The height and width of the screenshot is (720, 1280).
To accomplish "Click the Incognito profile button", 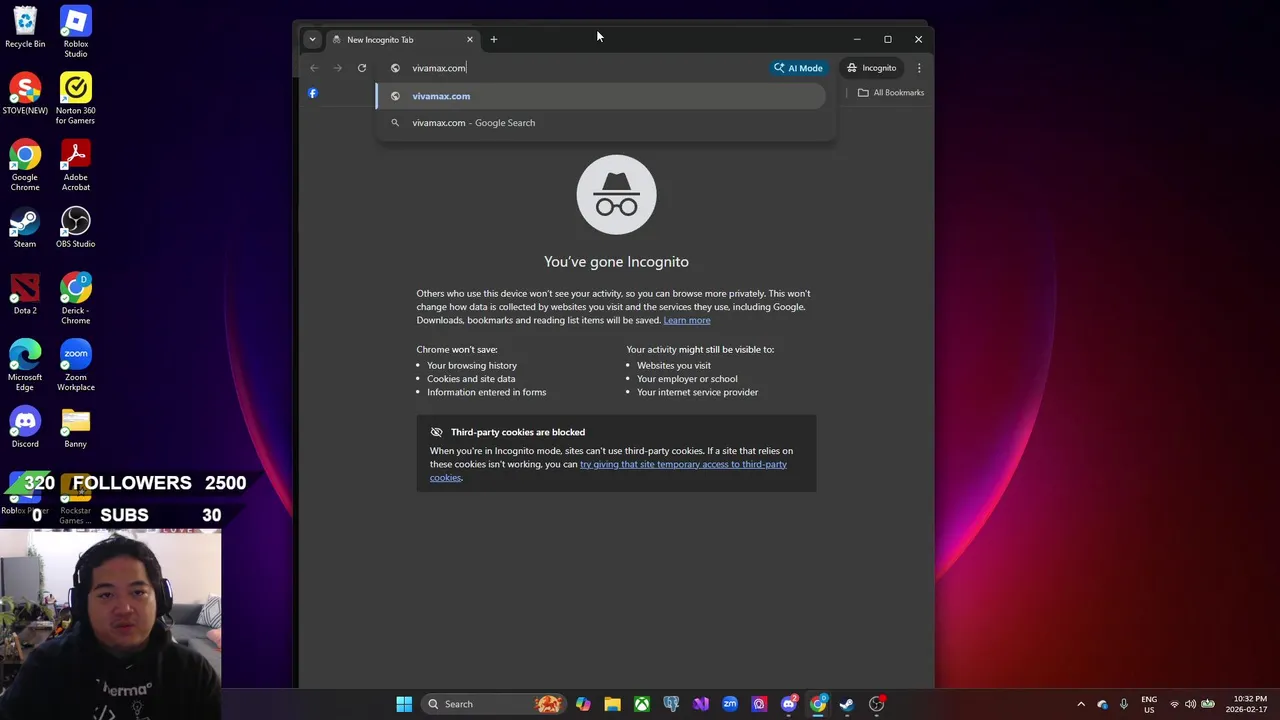I will 871,68.
